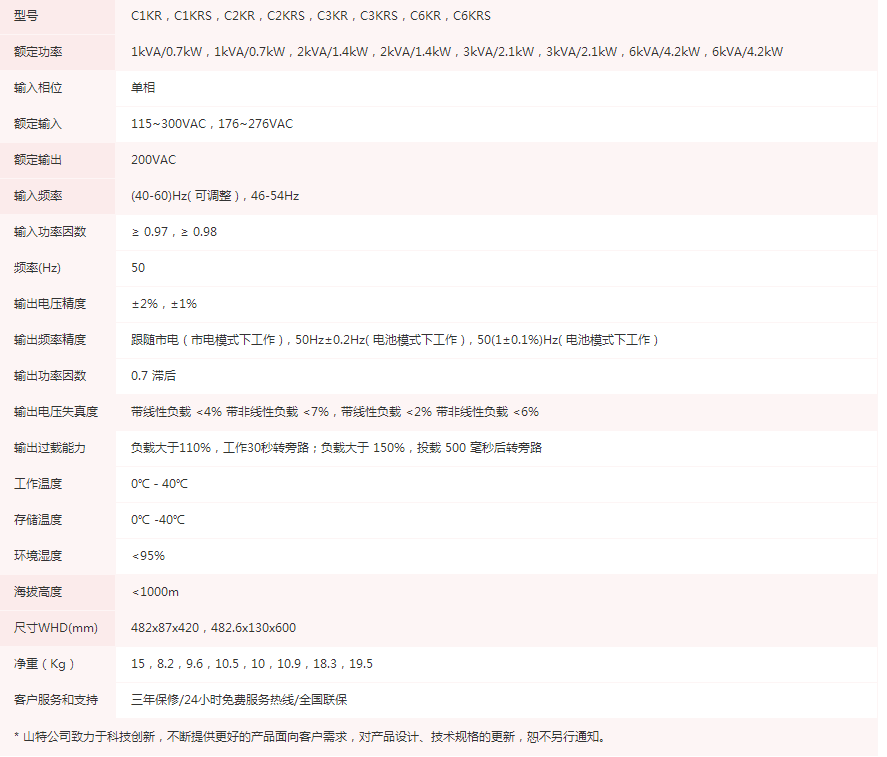887x757 pixels.
Task: Select the 输入功率因数 label
Action: 44,232
